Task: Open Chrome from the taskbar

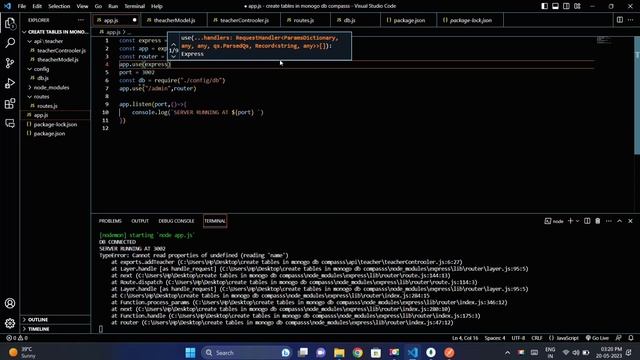Action: pyautogui.click(x=358, y=353)
